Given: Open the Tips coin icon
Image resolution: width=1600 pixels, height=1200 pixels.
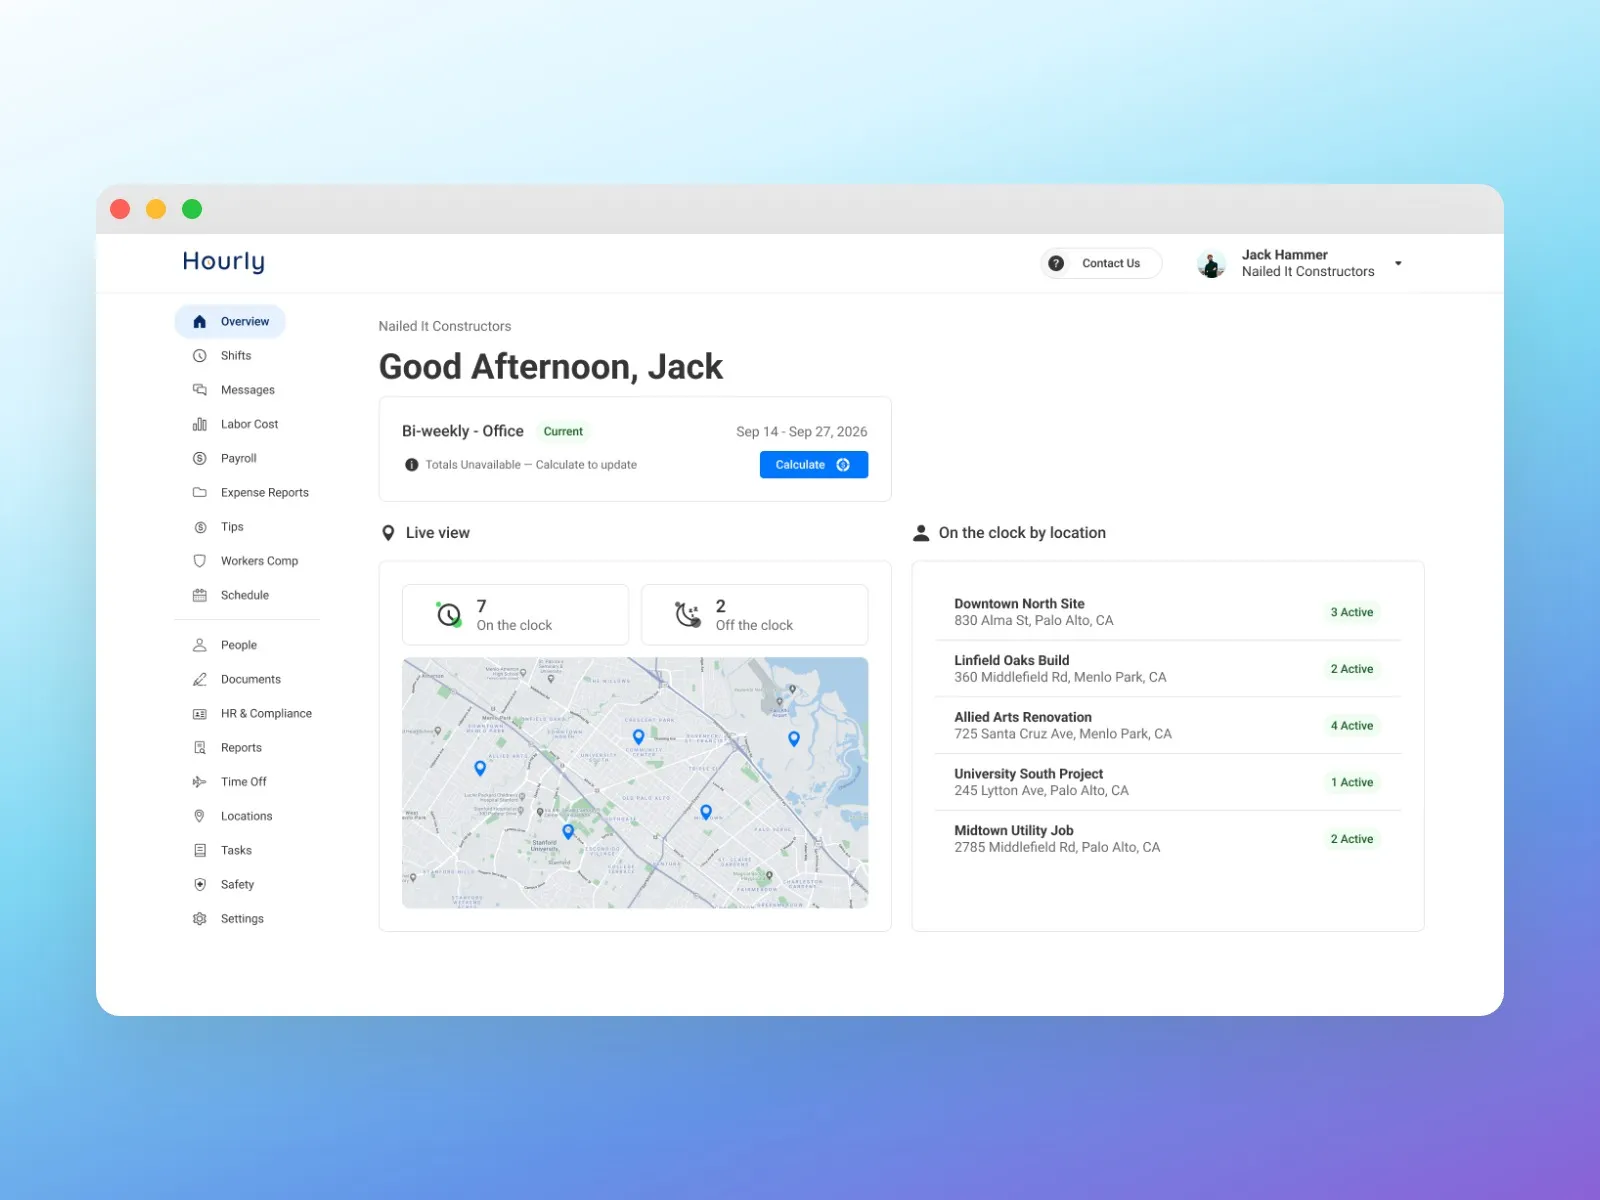Looking at the screenshot, I should click(199, 527).
